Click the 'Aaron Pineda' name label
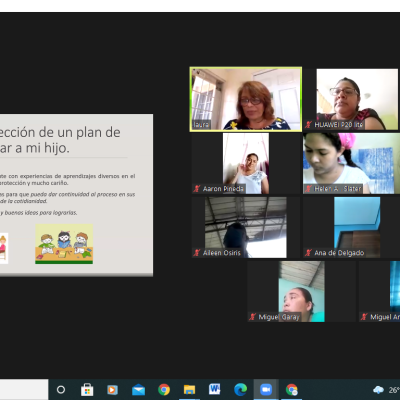 [x=223, y=189]
